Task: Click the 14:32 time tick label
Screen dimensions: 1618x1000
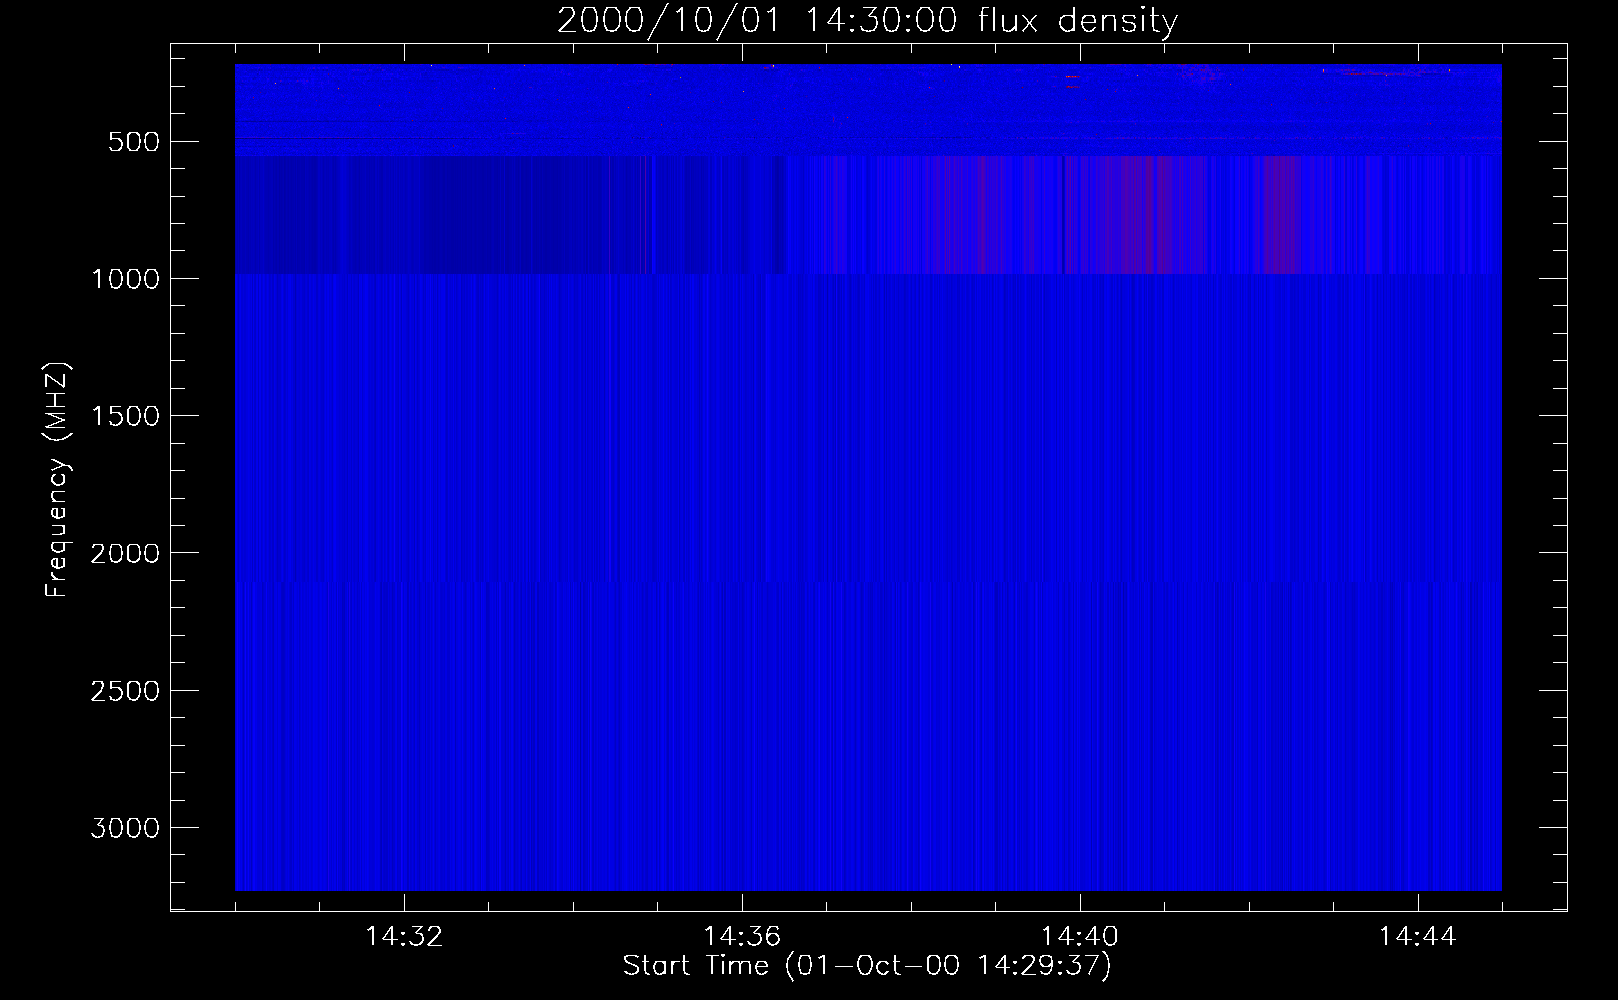Action: click(x=404, y=937)
